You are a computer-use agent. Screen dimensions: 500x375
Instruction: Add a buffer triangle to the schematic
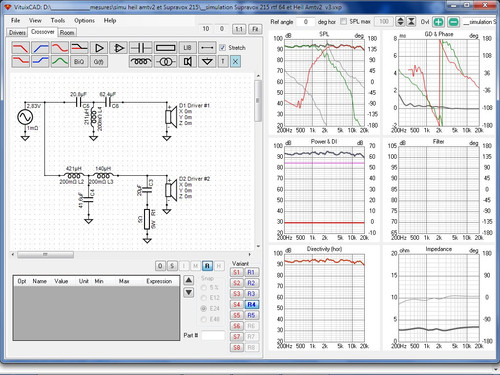tap(99, 48)
